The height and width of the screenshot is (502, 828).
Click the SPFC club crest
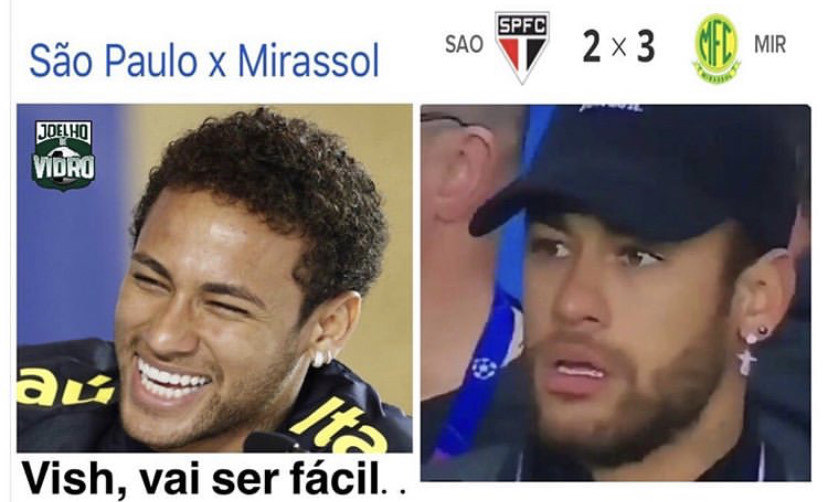tap(522, 48)
